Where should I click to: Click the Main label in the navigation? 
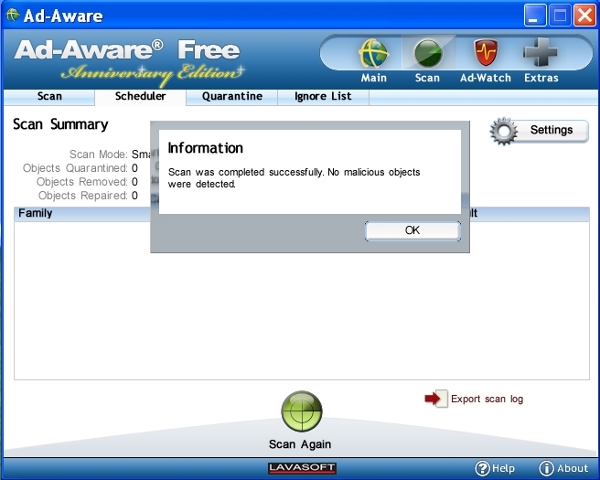coord(373,78)
